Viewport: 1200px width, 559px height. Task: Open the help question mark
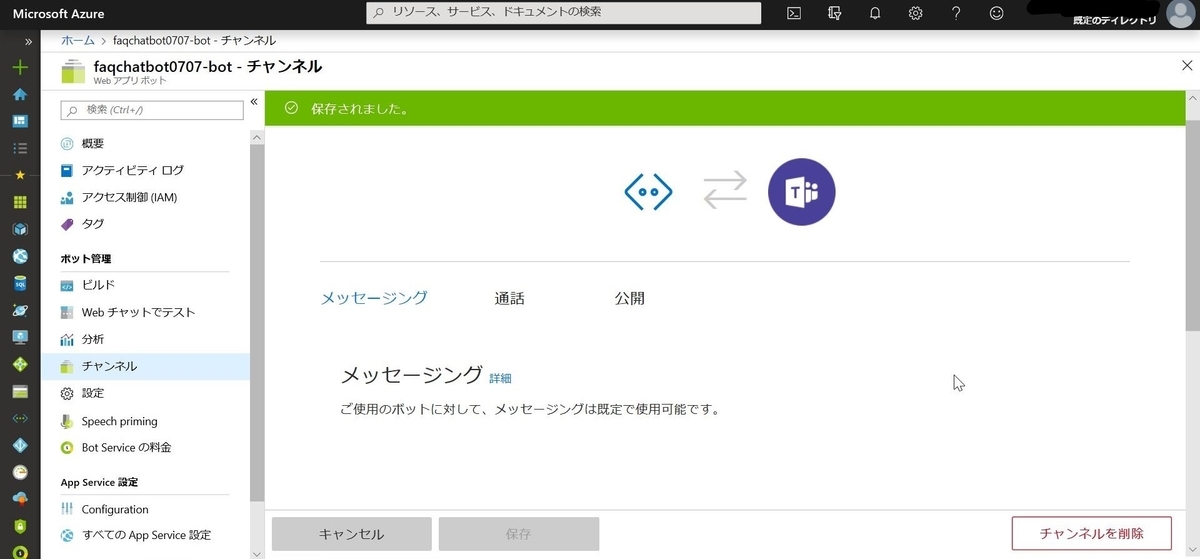[x=956, y=13]
